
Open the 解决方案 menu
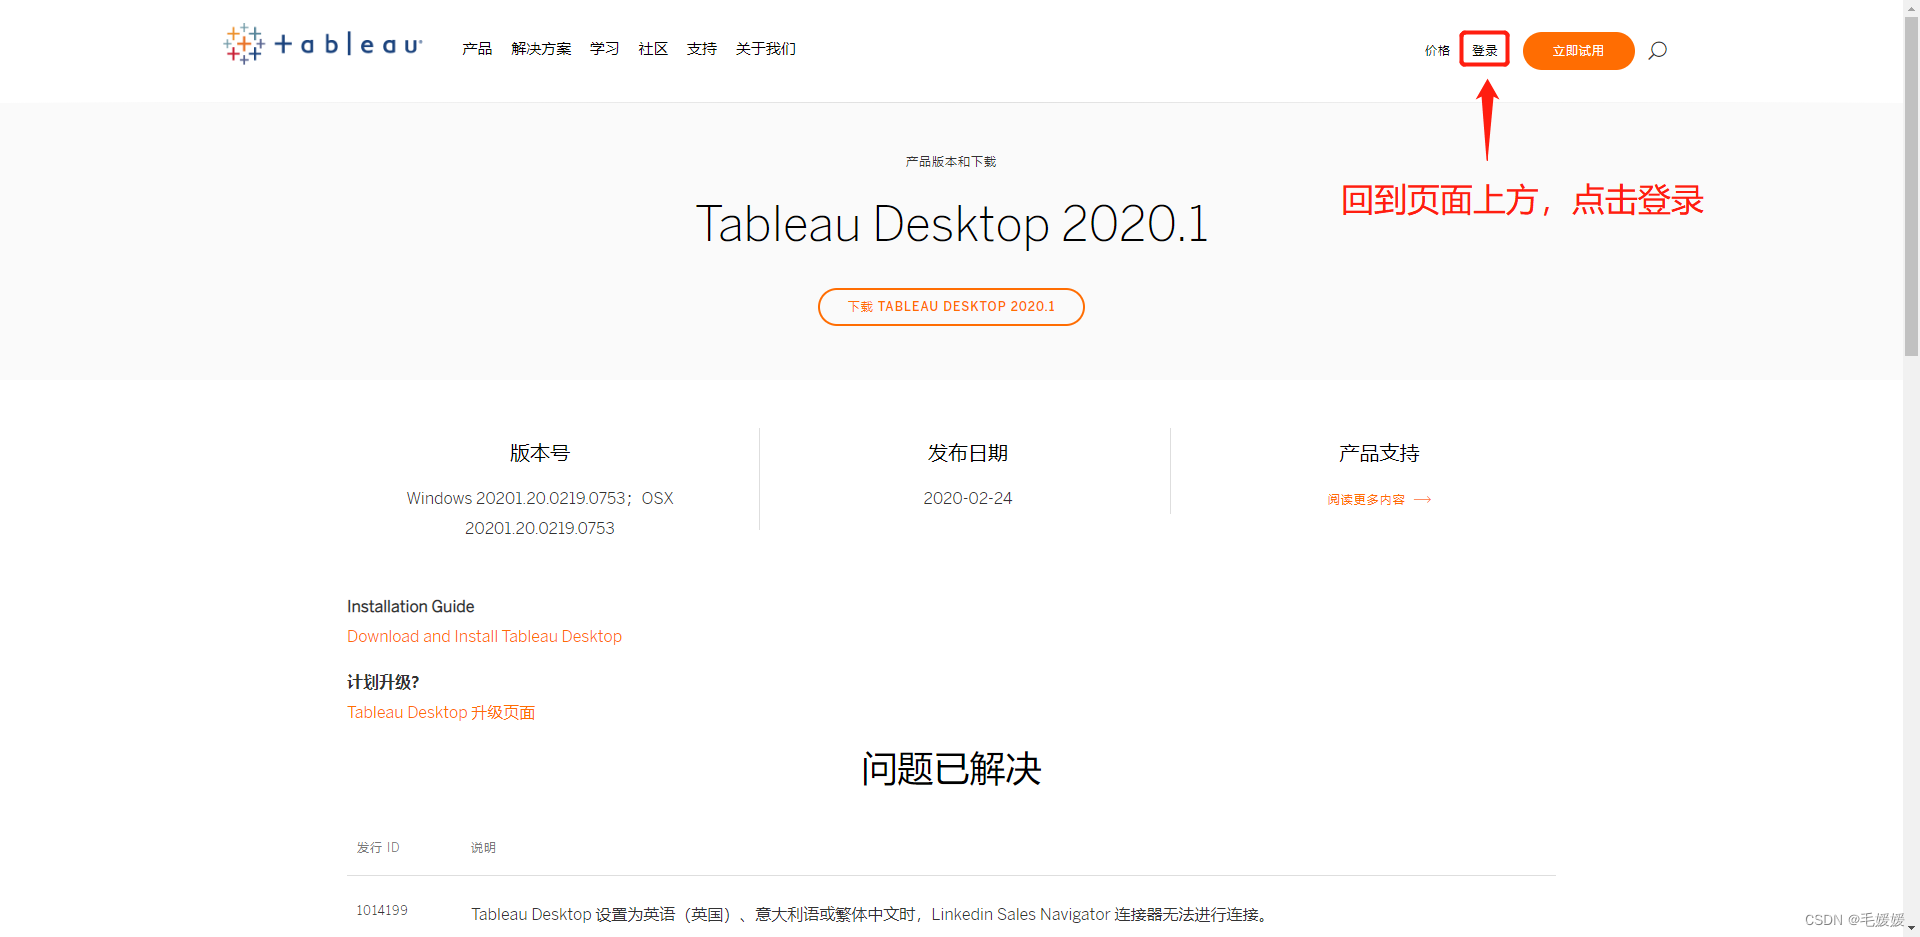tap(541, 48)
